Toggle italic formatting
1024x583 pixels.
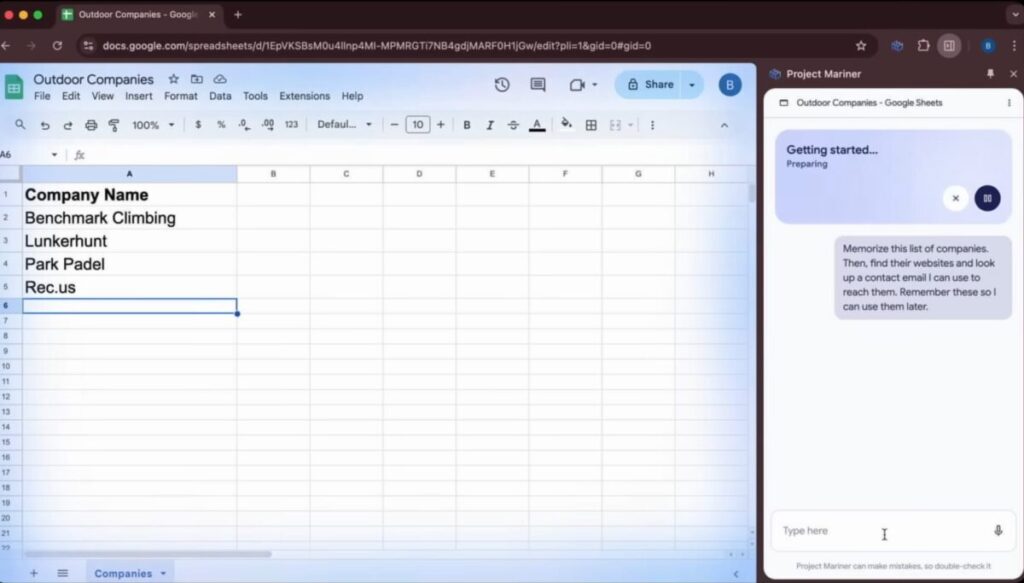tap(490, 125)
